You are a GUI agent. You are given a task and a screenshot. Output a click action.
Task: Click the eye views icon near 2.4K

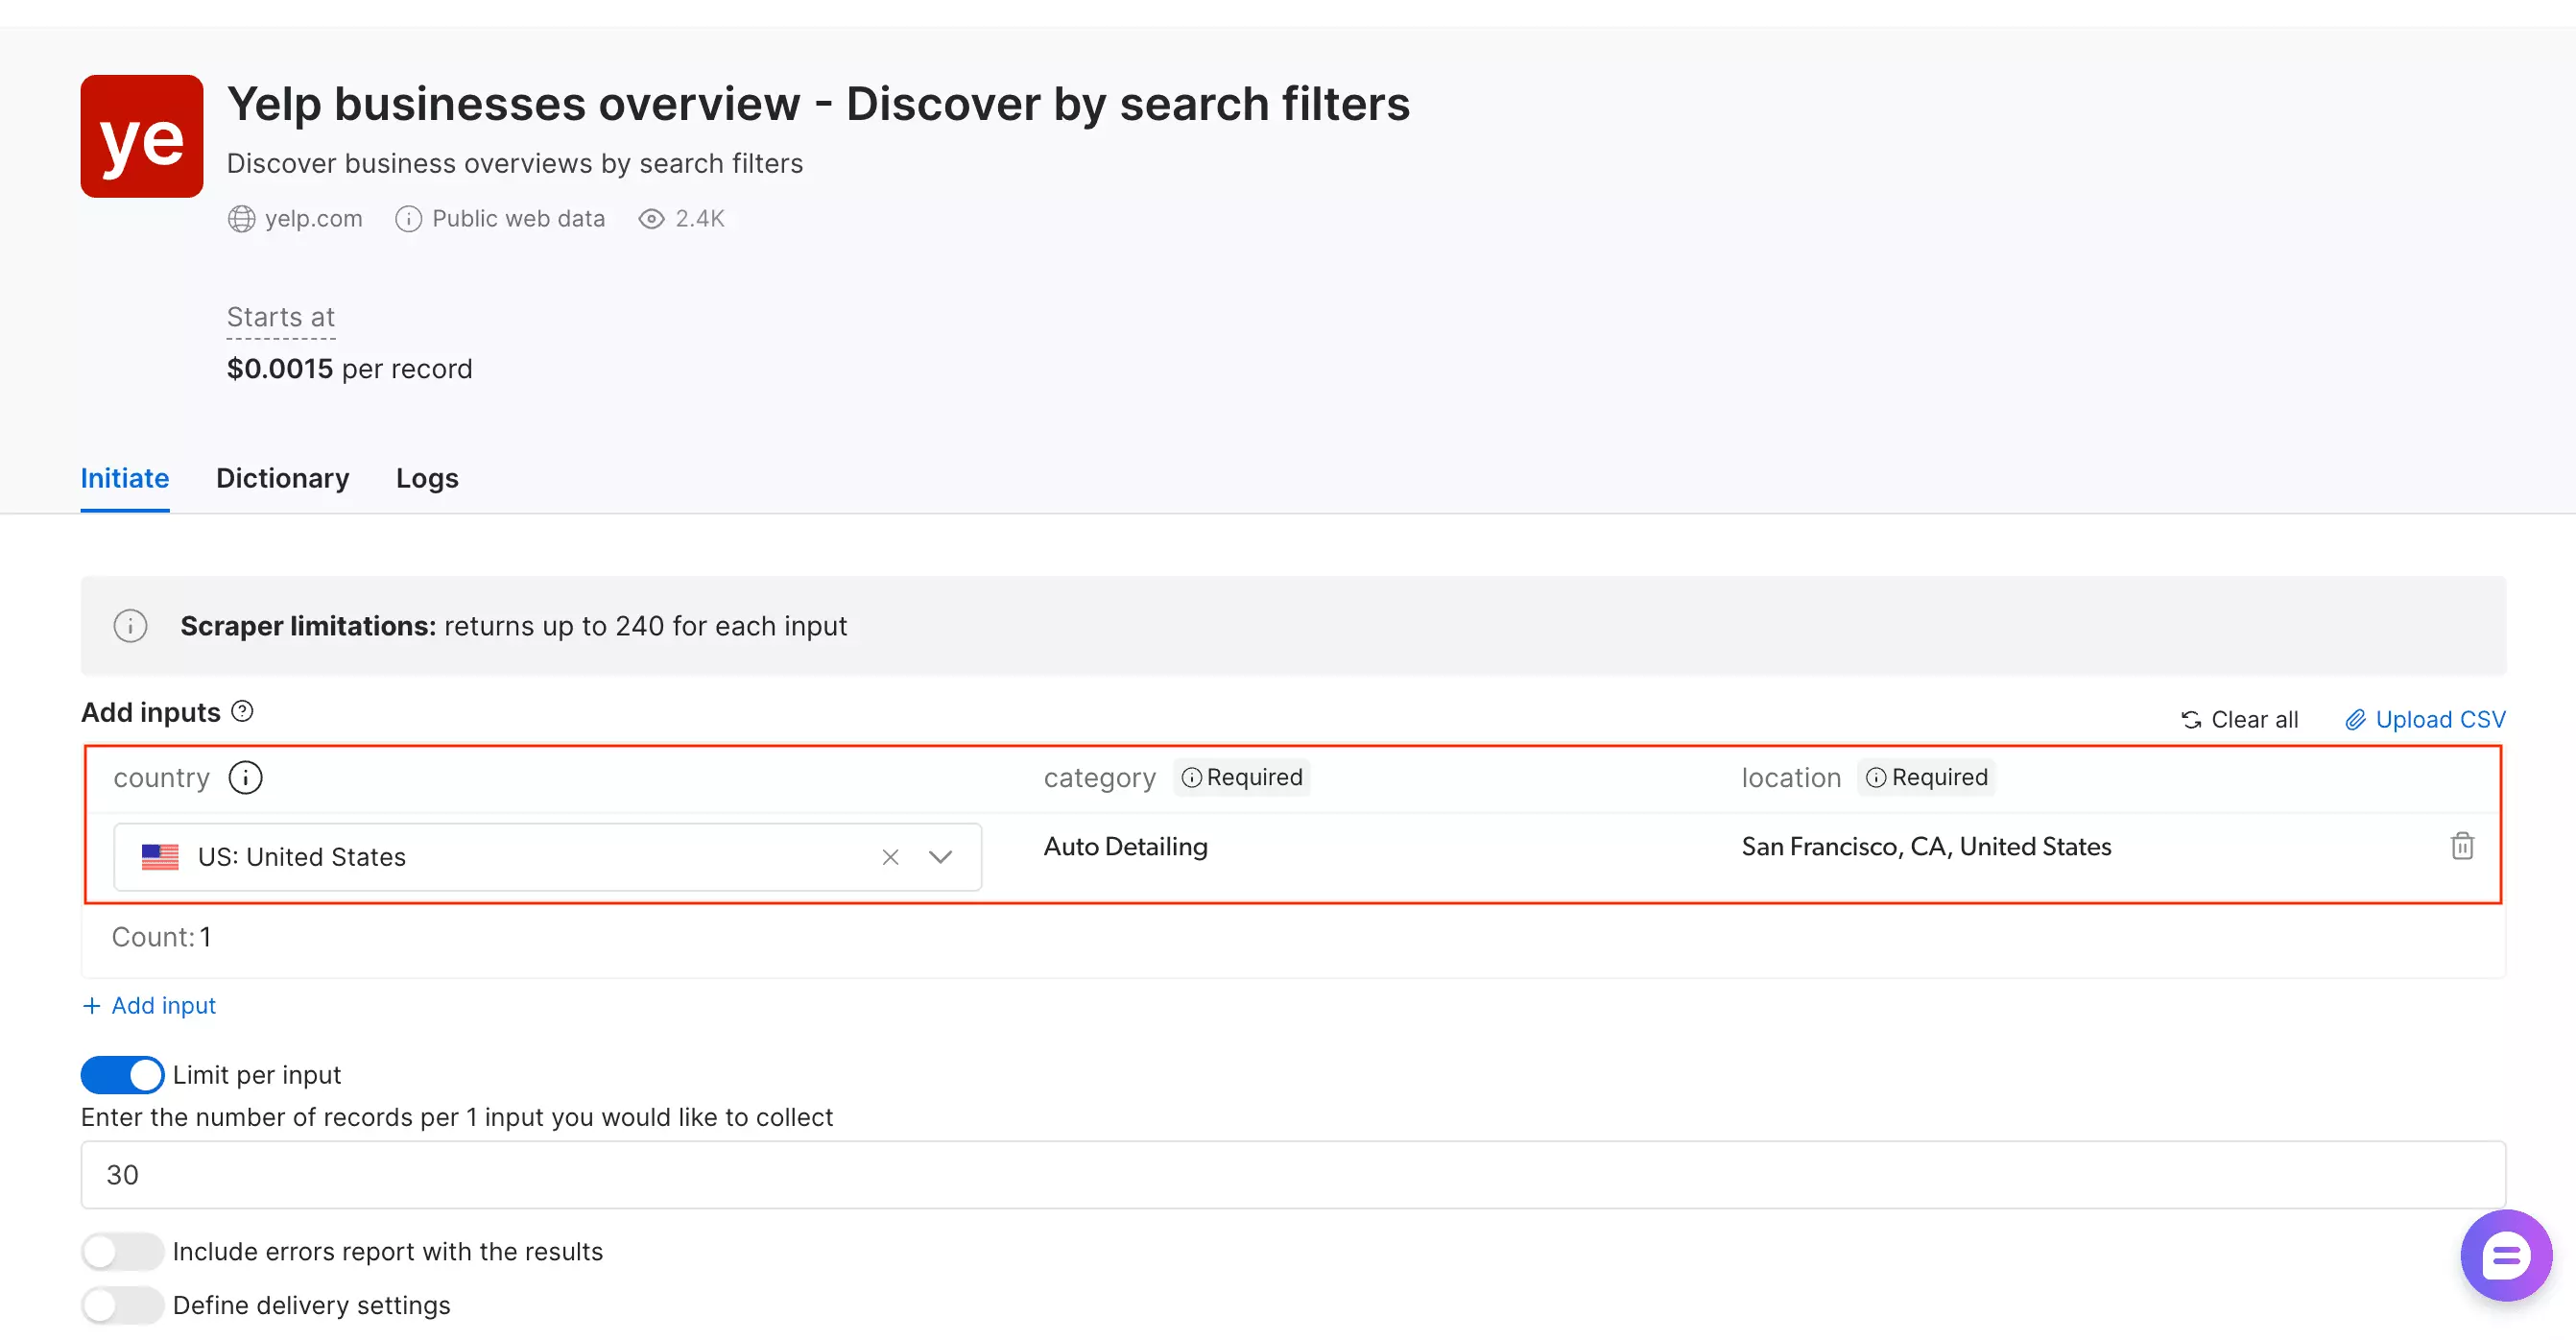(x=651, y=219)
